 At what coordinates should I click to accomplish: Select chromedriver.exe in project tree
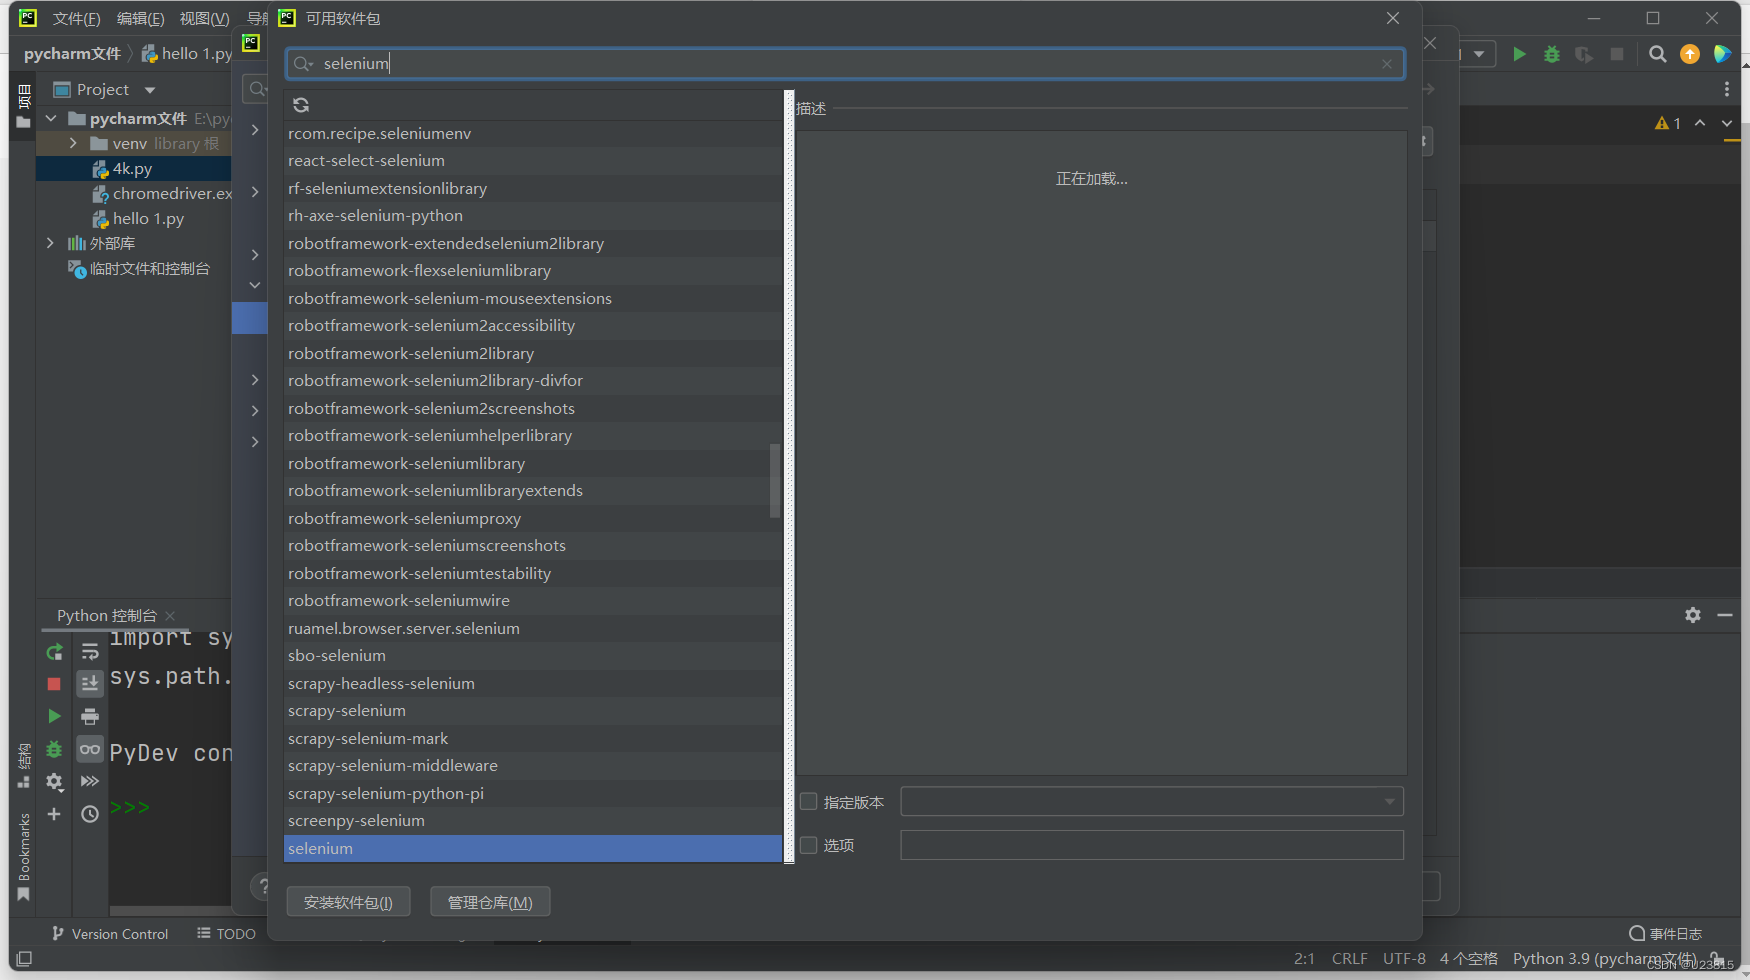161,194
